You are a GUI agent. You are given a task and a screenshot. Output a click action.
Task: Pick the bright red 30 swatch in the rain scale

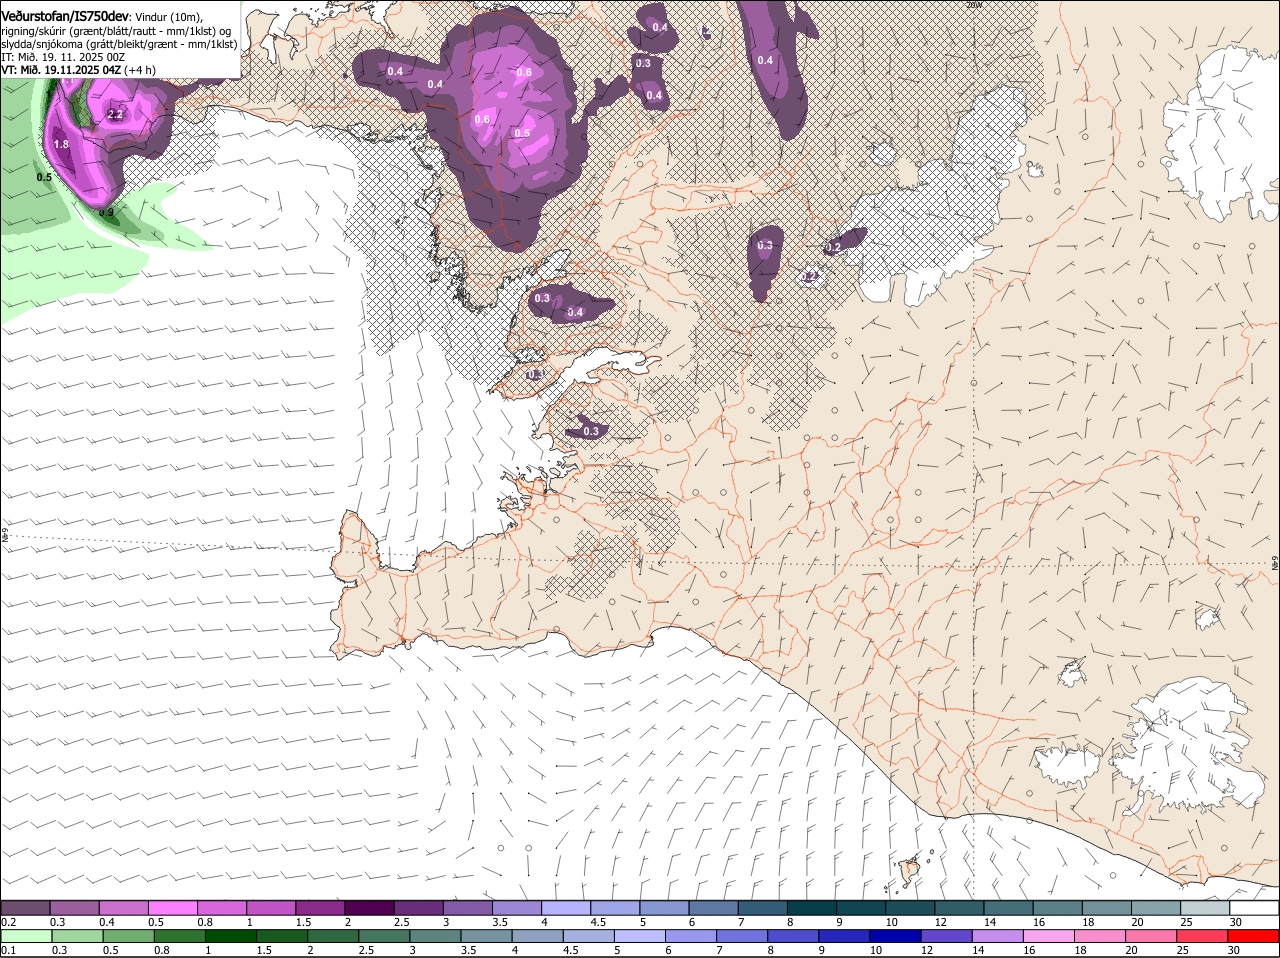(1254, 936)
